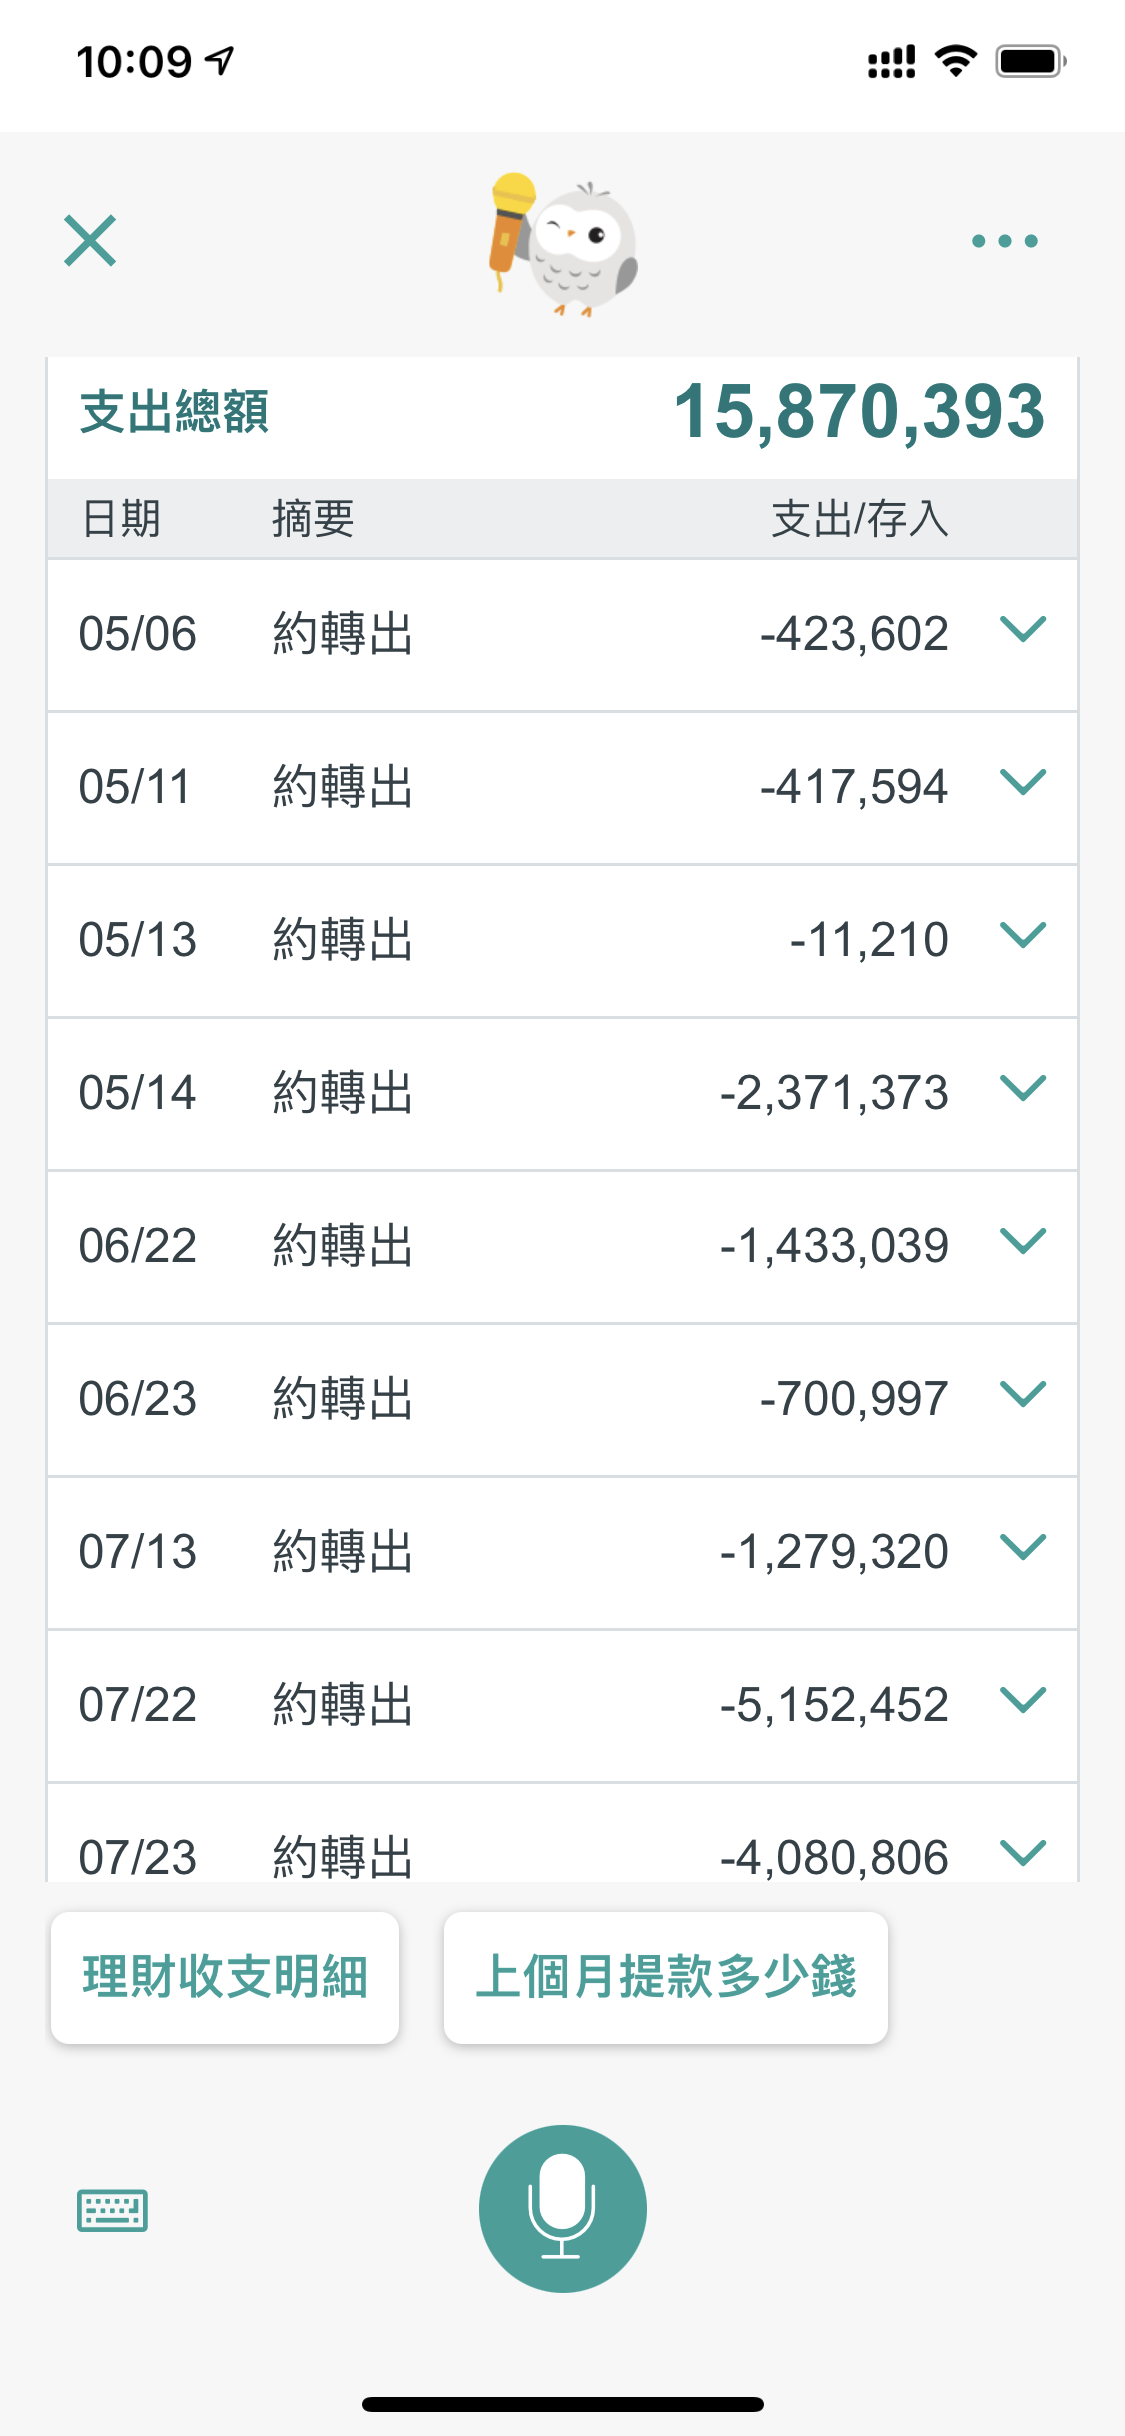Expand the 07/23 transfer row
1125x2436 pixels.
pyautogui.click(x=1022, y=1852)
